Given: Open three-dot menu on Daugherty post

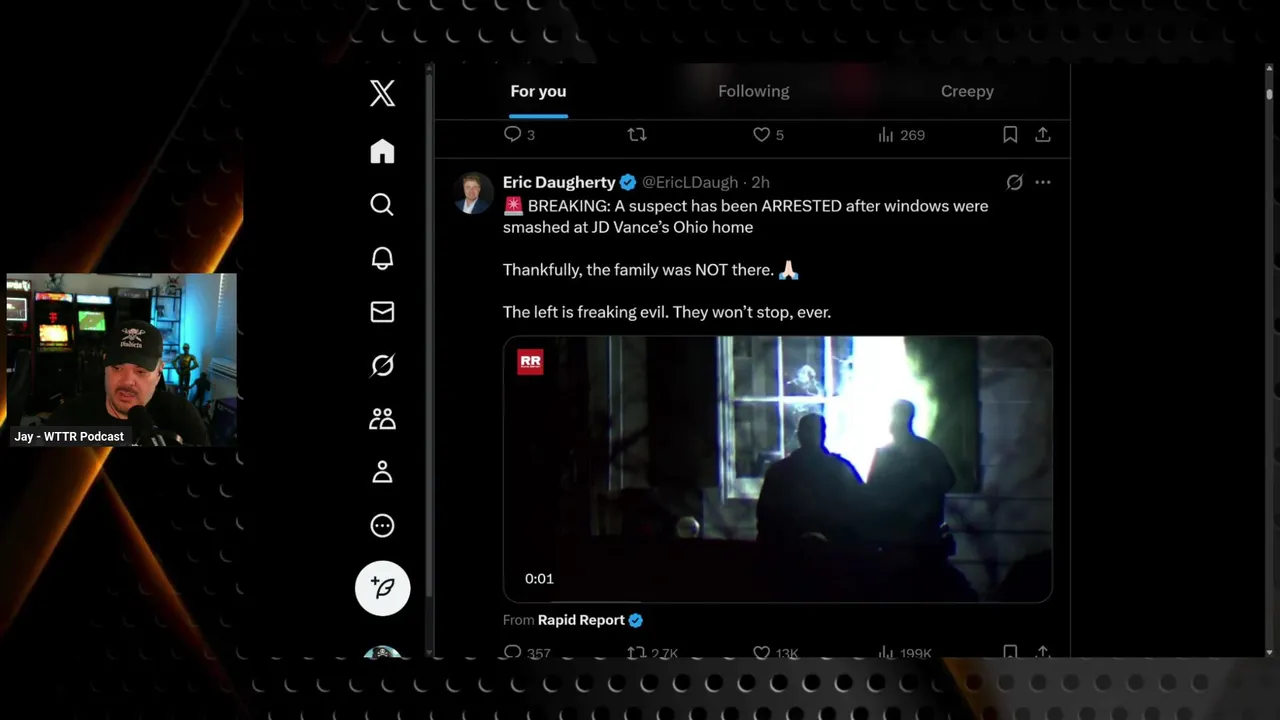Looking at the screenshot, I should (x=1043, y=182).
